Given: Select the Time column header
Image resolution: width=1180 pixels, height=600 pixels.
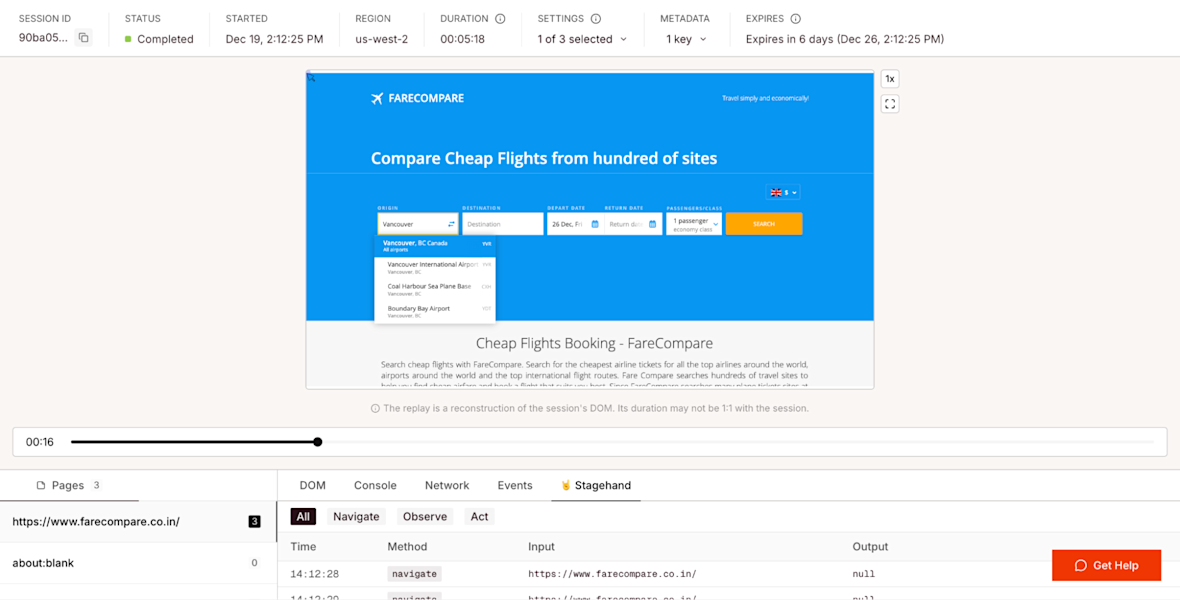Looking at the screenshot, I should point(303,547).
